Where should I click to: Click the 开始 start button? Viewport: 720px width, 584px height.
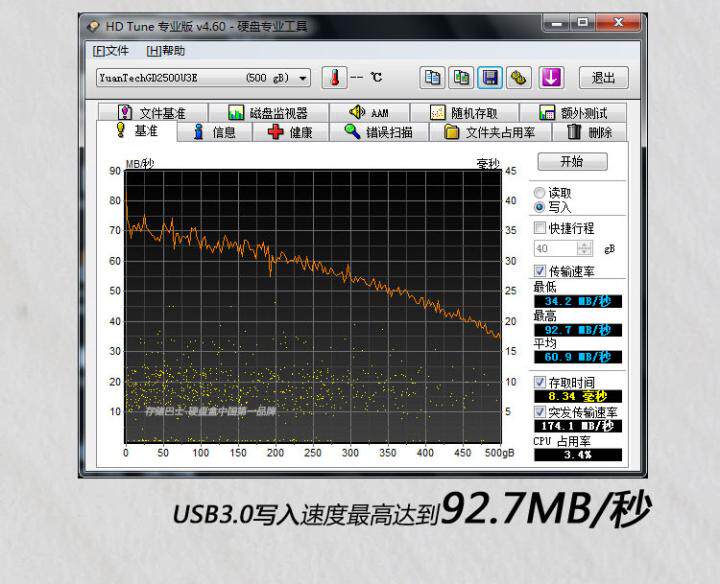pyautogui.click(x=572, y=162)
